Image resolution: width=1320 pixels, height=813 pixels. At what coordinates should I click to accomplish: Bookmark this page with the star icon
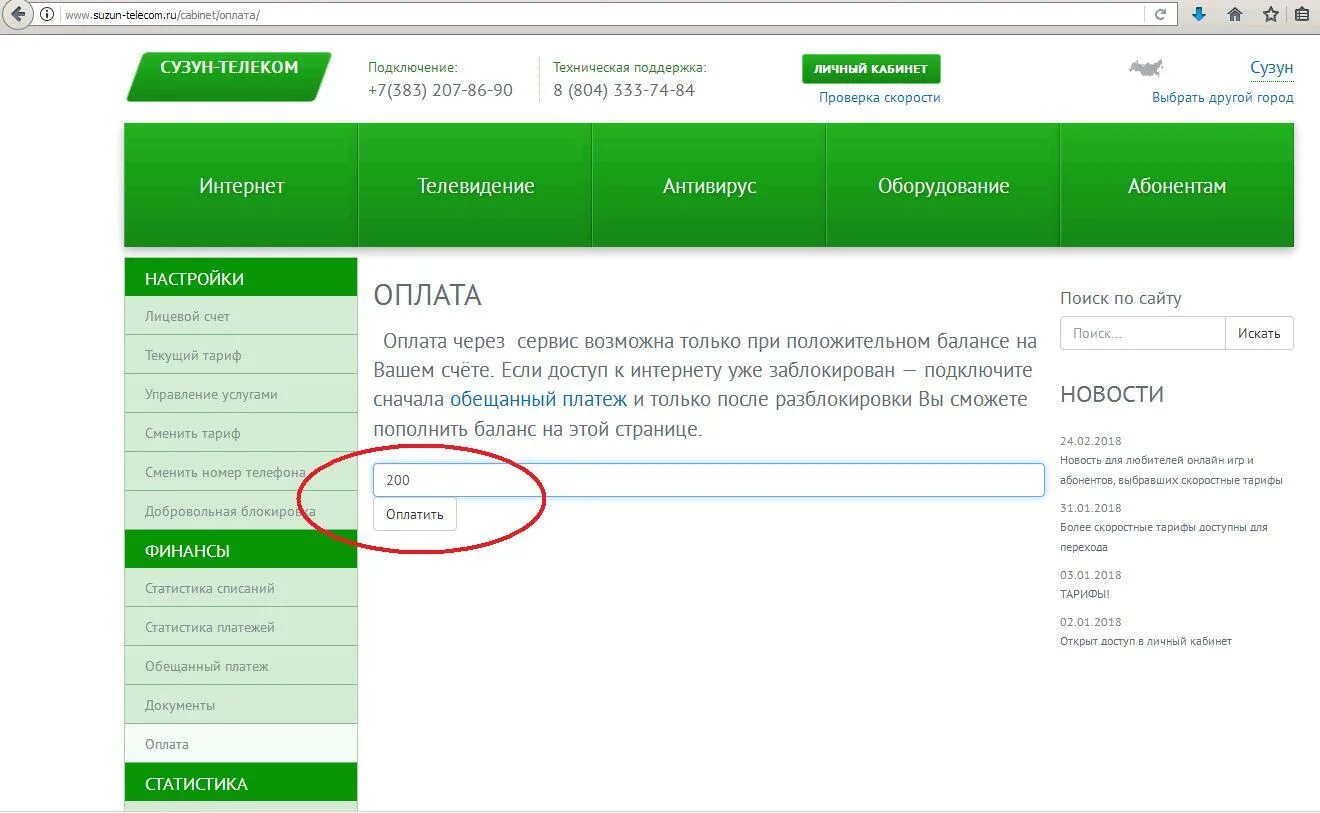[x=1271, y=14]
